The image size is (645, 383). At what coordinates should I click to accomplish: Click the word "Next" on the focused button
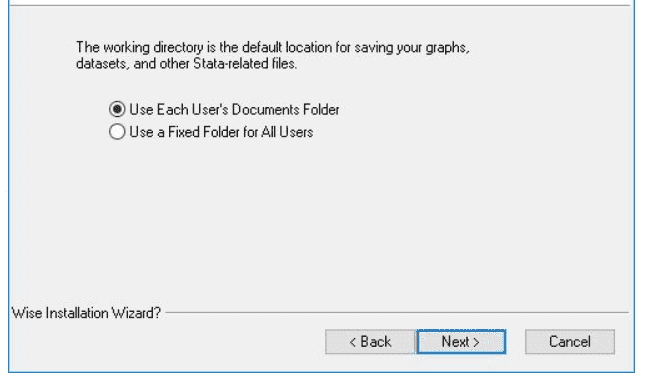coord(455,341)
